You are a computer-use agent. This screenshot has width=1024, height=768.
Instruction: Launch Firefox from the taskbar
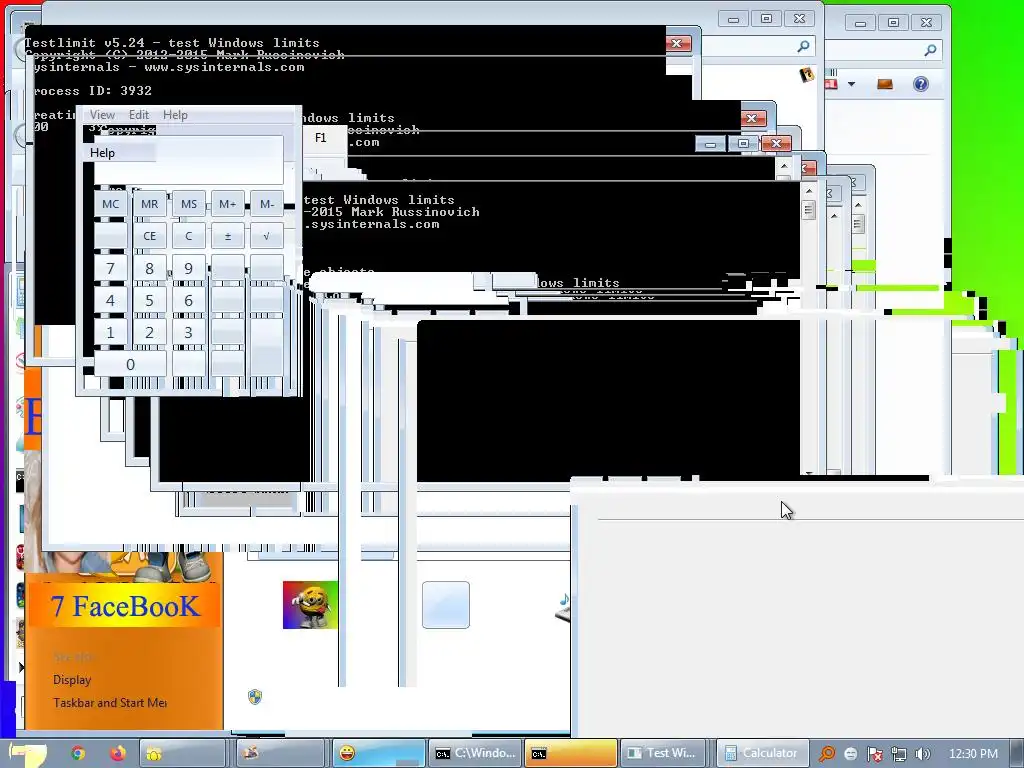118,754
